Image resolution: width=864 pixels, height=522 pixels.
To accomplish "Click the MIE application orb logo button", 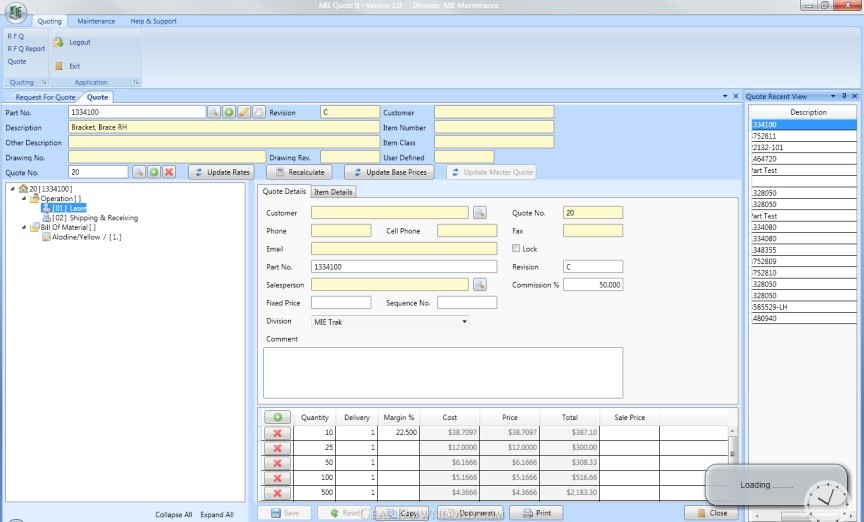I will (16, 14).
